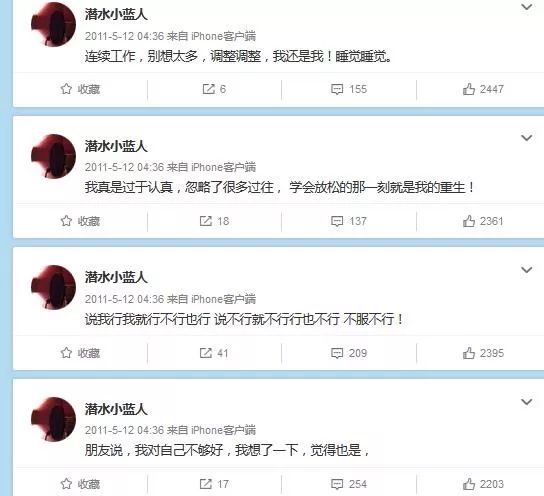View the 209 comments
Viewport: 544px width, 496px height.
point(349,353)
